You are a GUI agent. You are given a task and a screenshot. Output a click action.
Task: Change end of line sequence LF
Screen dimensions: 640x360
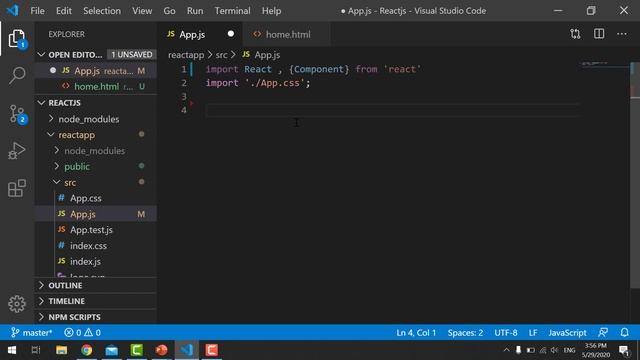[x=533, y=333]
